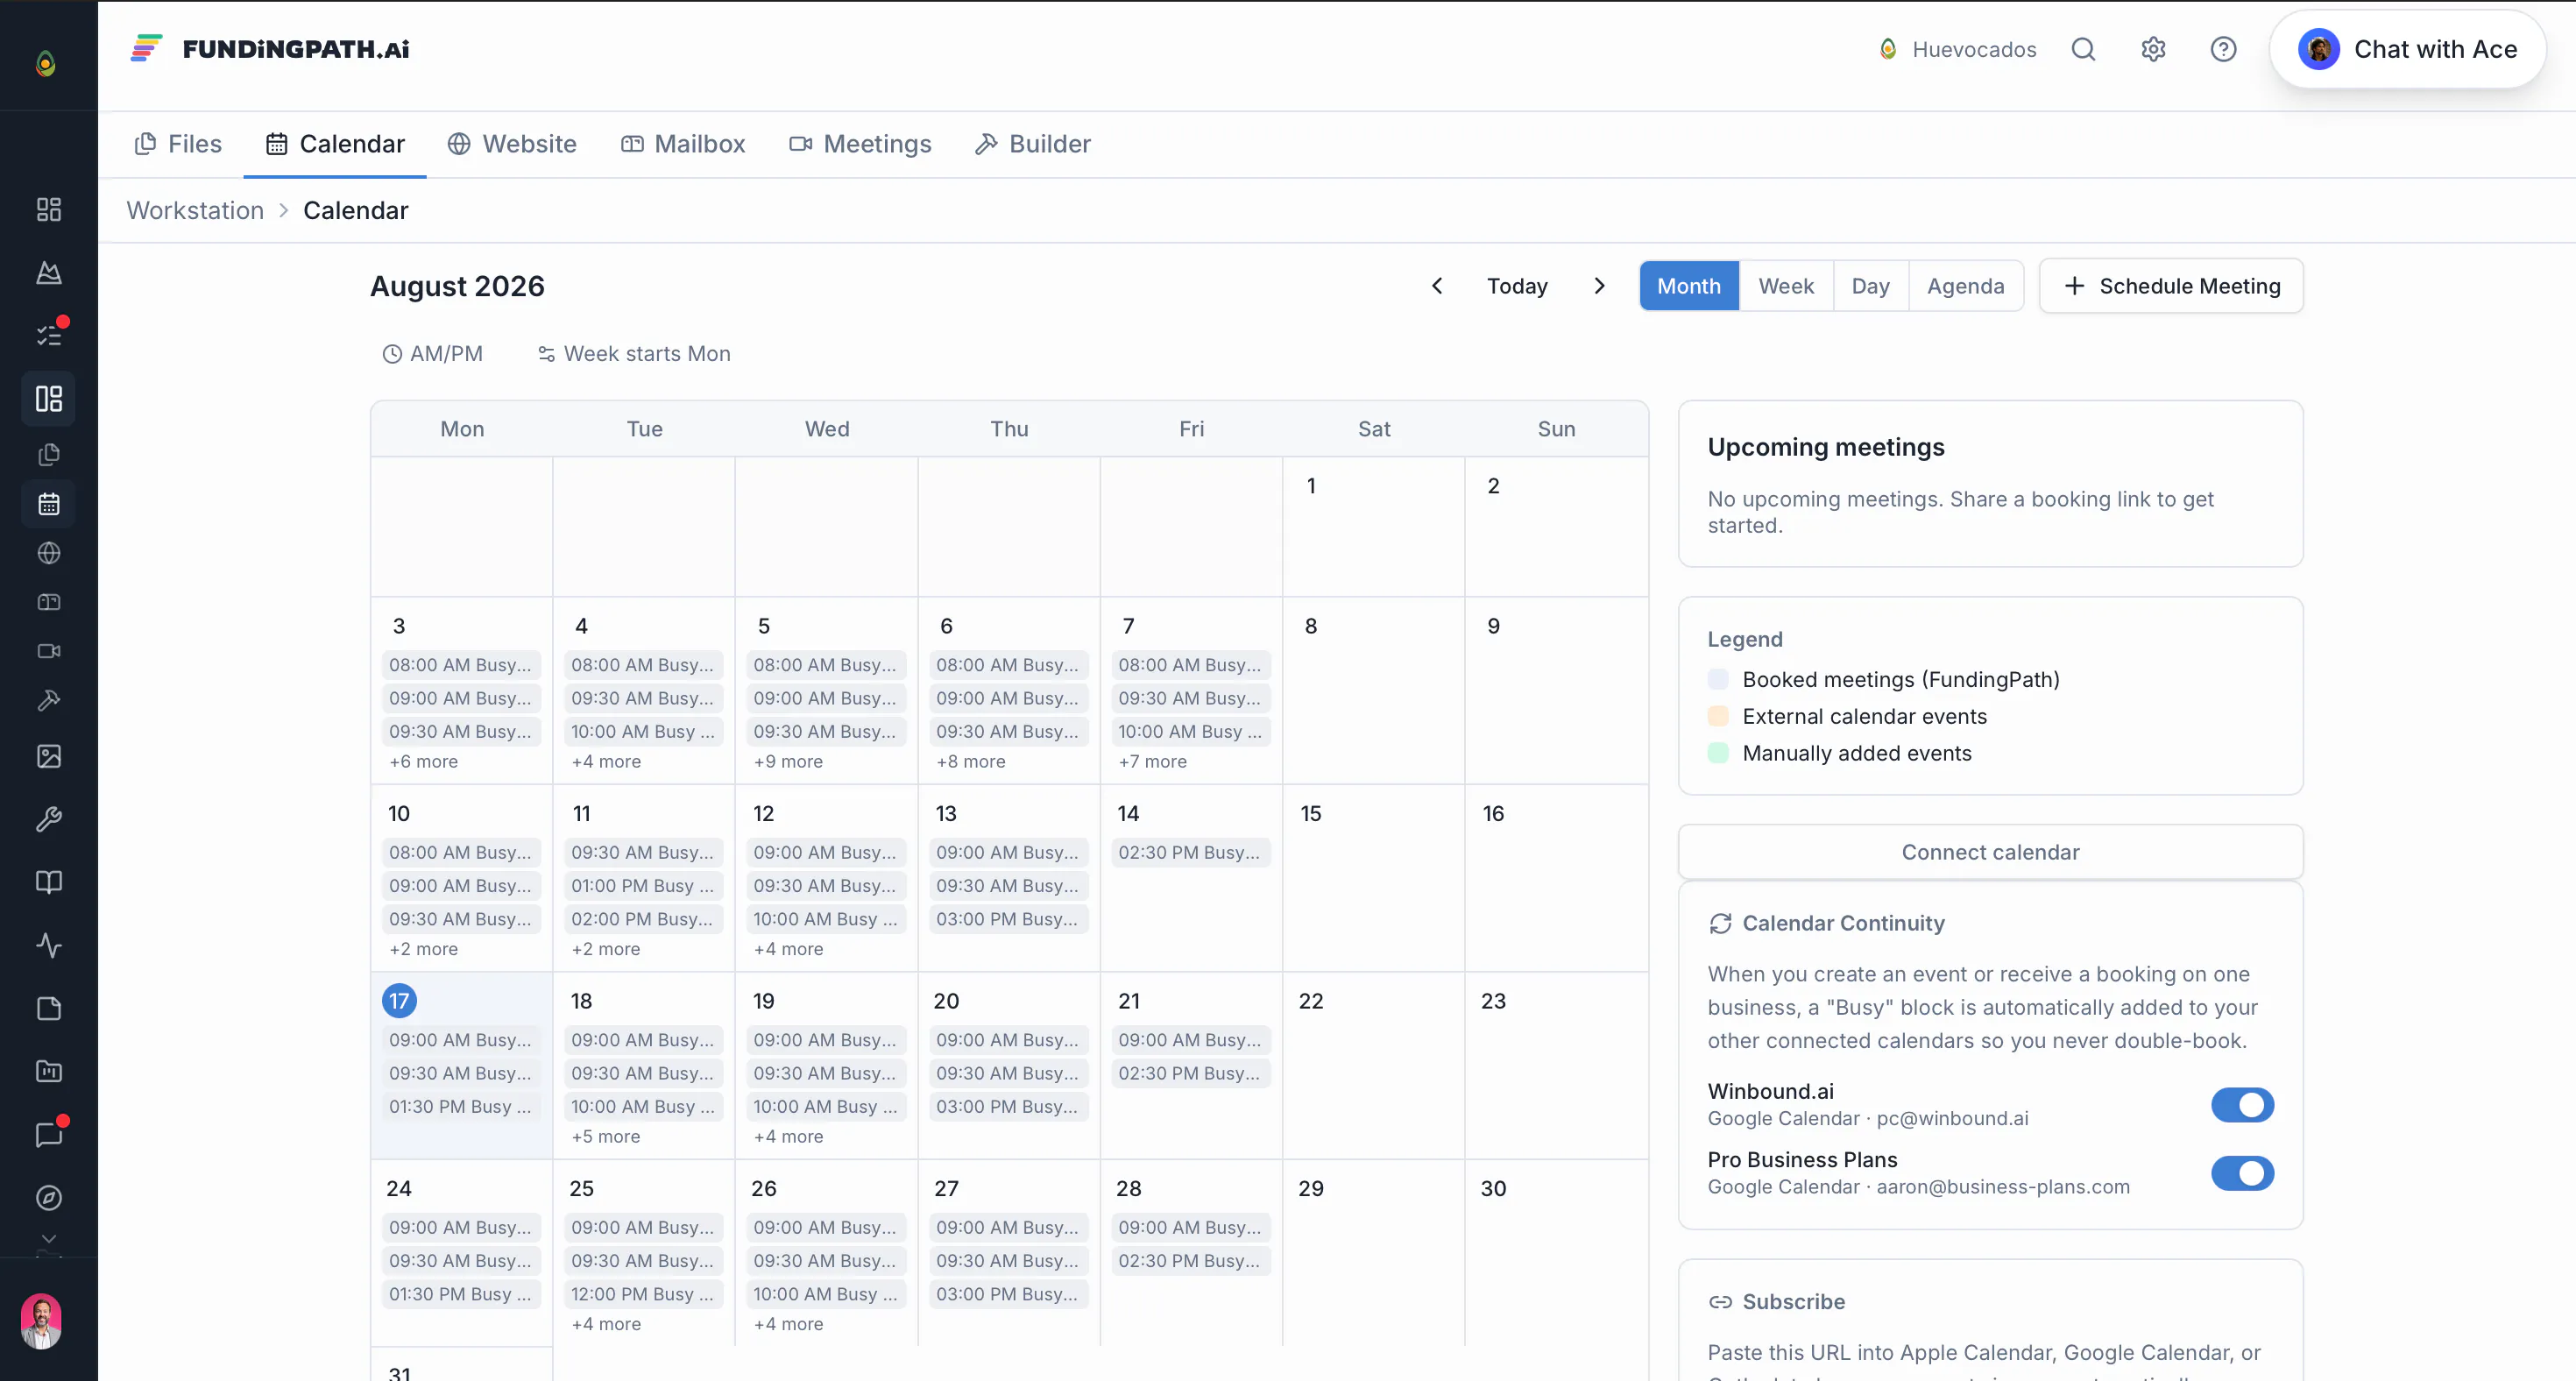Toggle the Winbound.ai calendar switch

point(2242,1105)
